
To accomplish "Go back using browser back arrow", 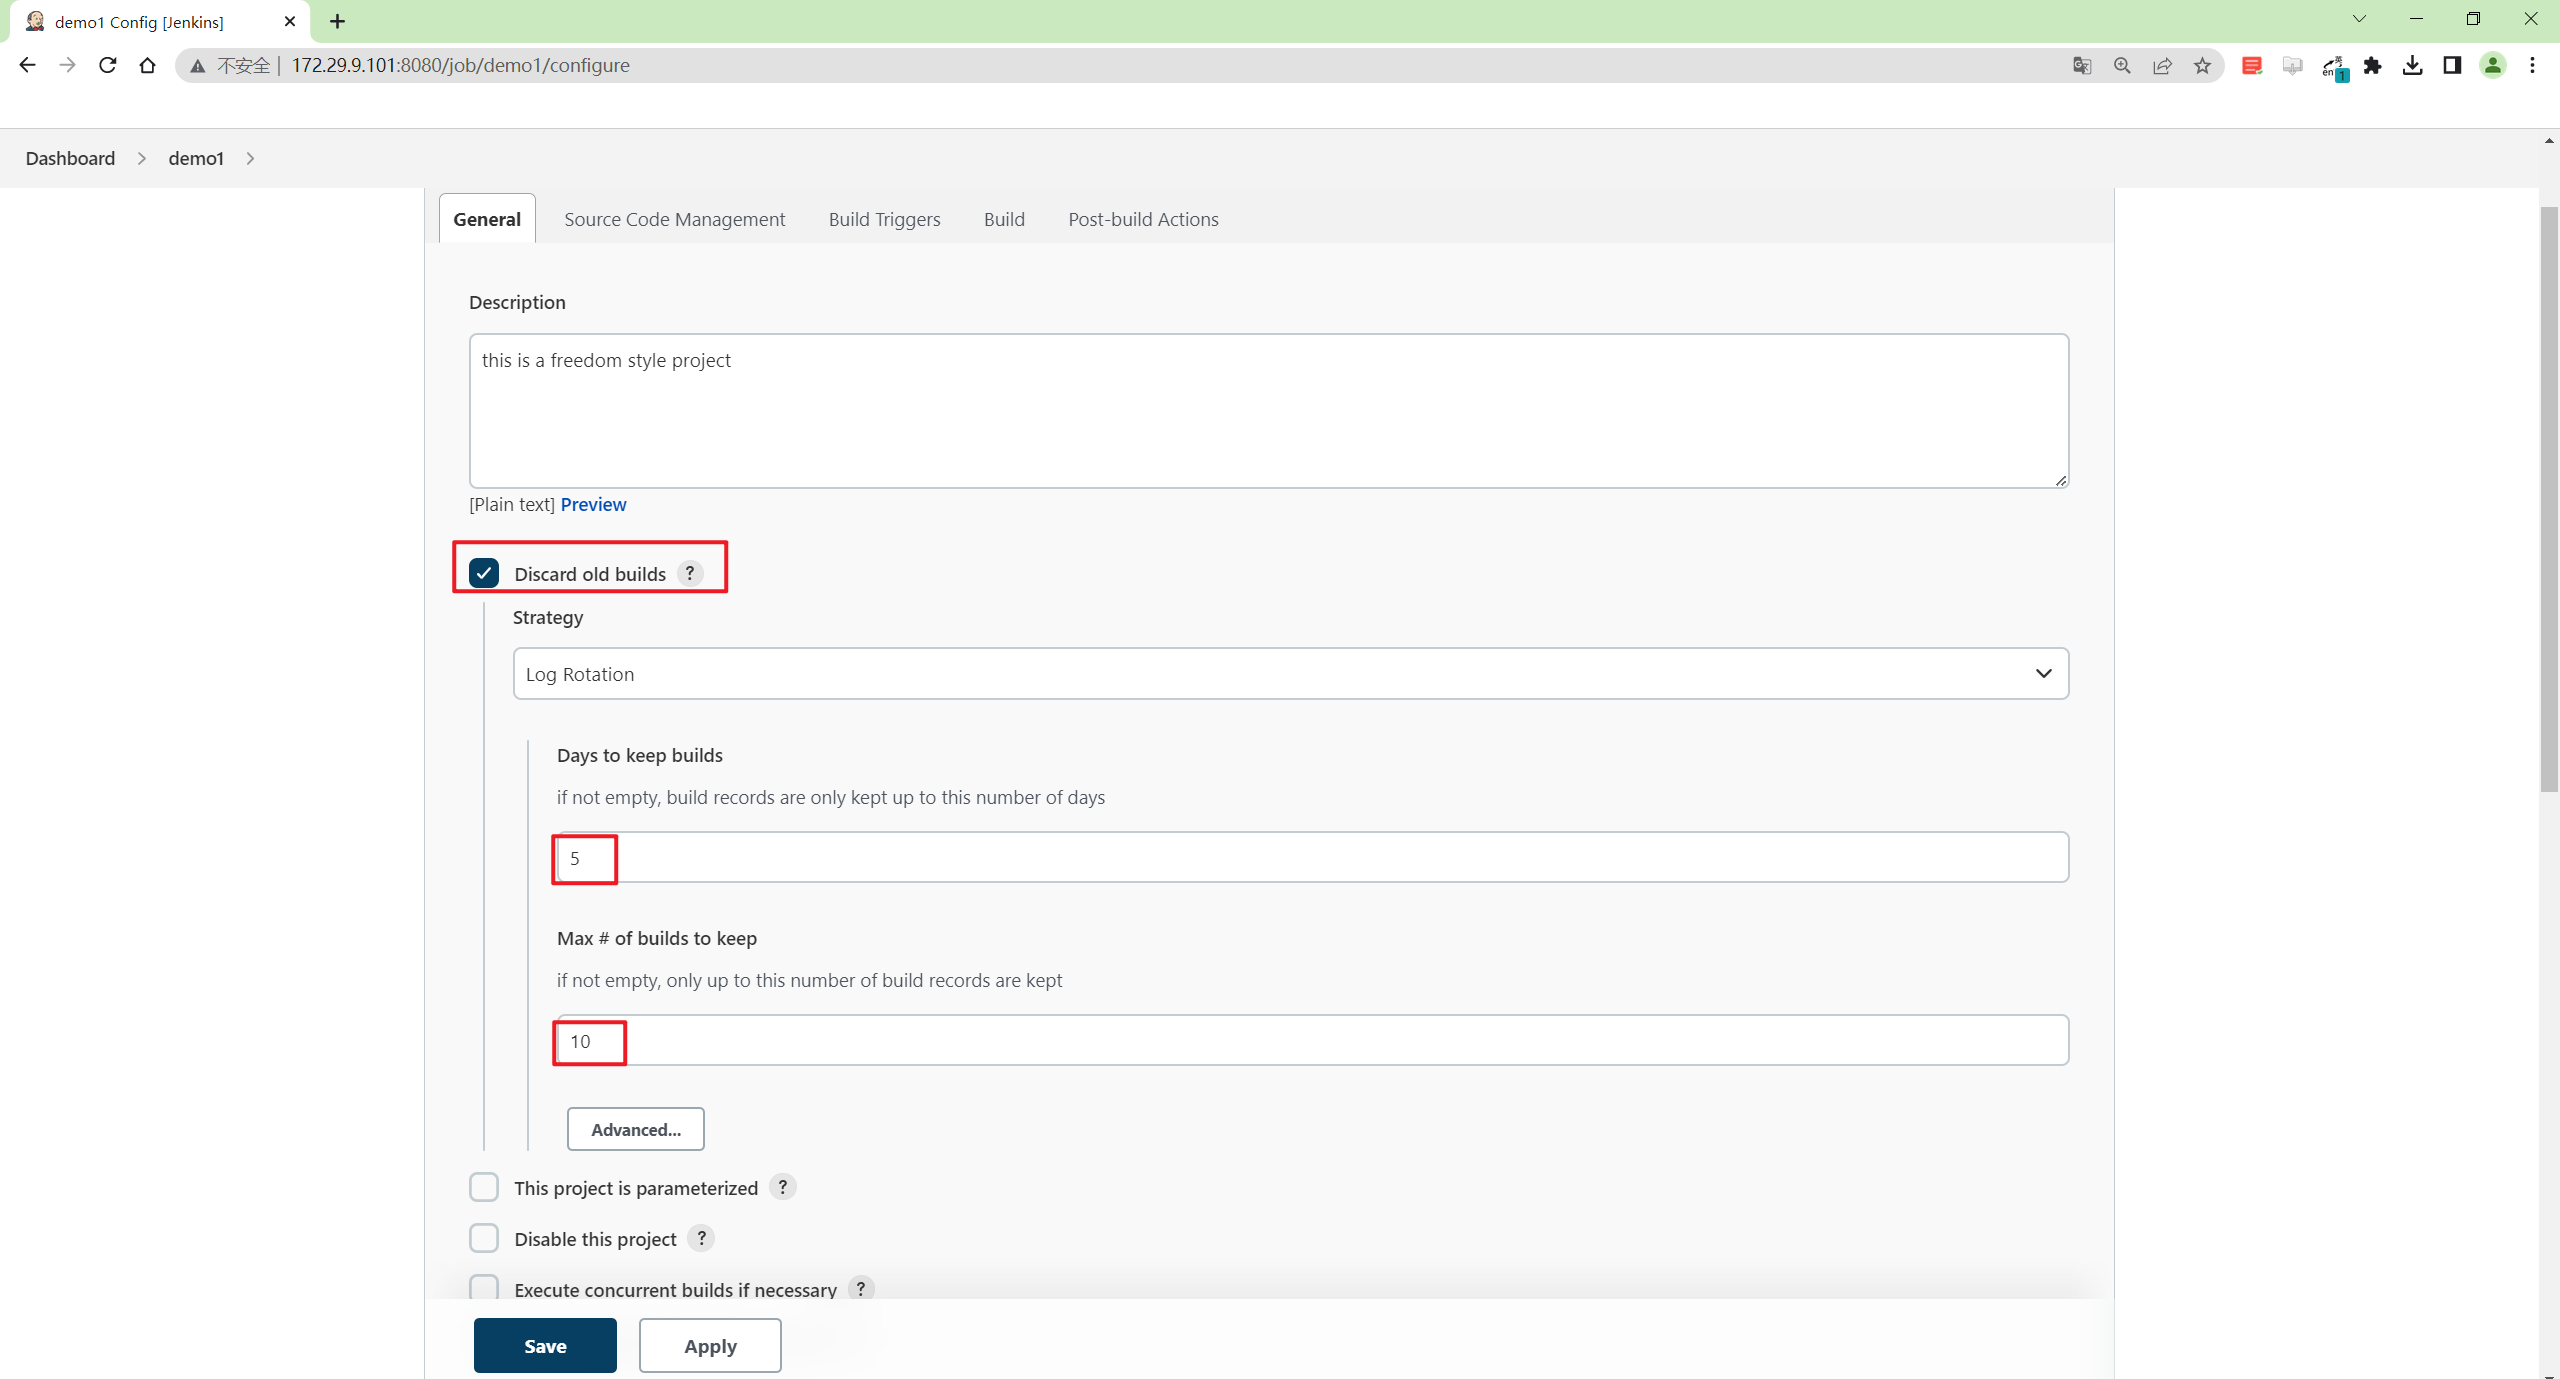I will 27,65.
